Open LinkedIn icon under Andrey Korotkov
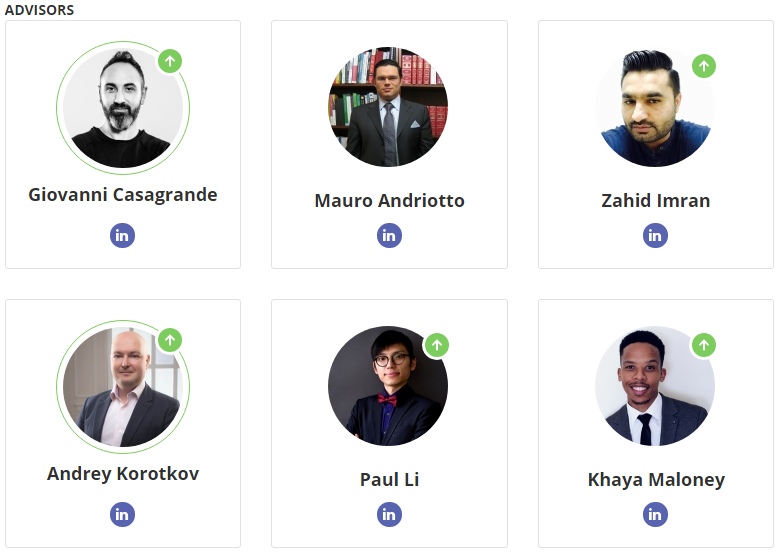This screenshot has height=555, width=780. [x=122, y=514]
